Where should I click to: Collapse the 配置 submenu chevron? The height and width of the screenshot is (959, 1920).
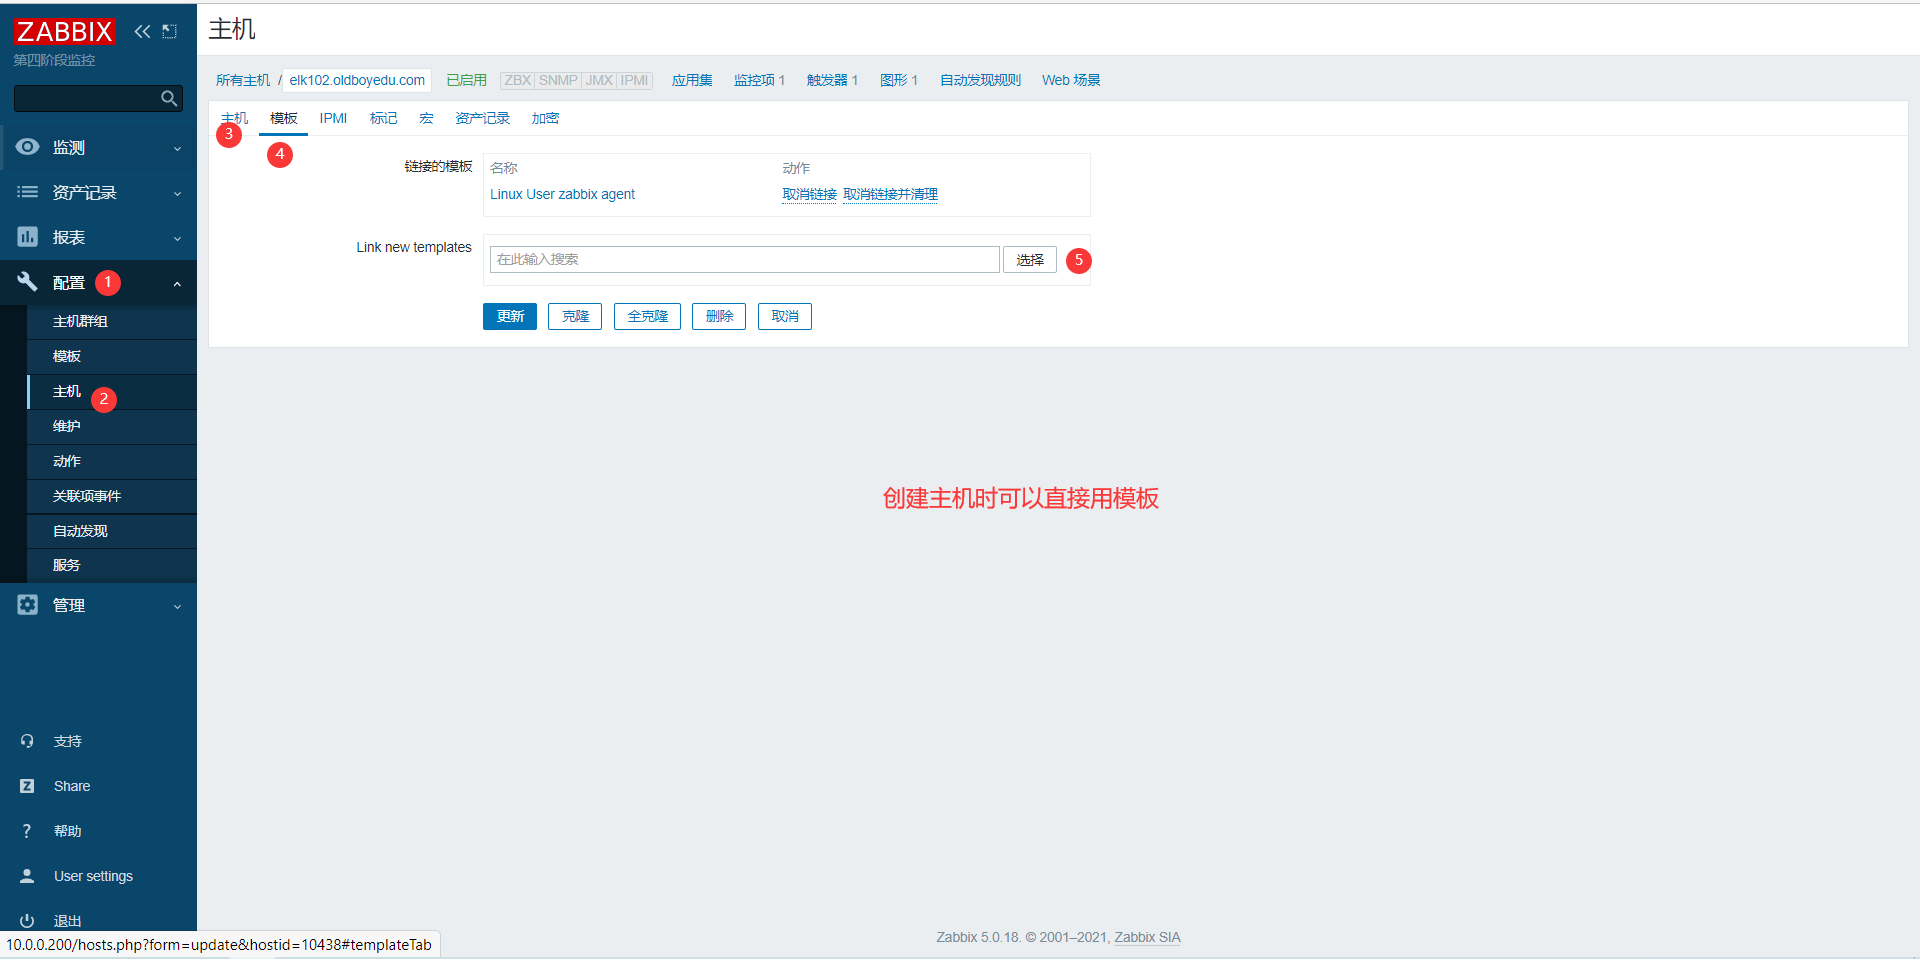[178, 282]
